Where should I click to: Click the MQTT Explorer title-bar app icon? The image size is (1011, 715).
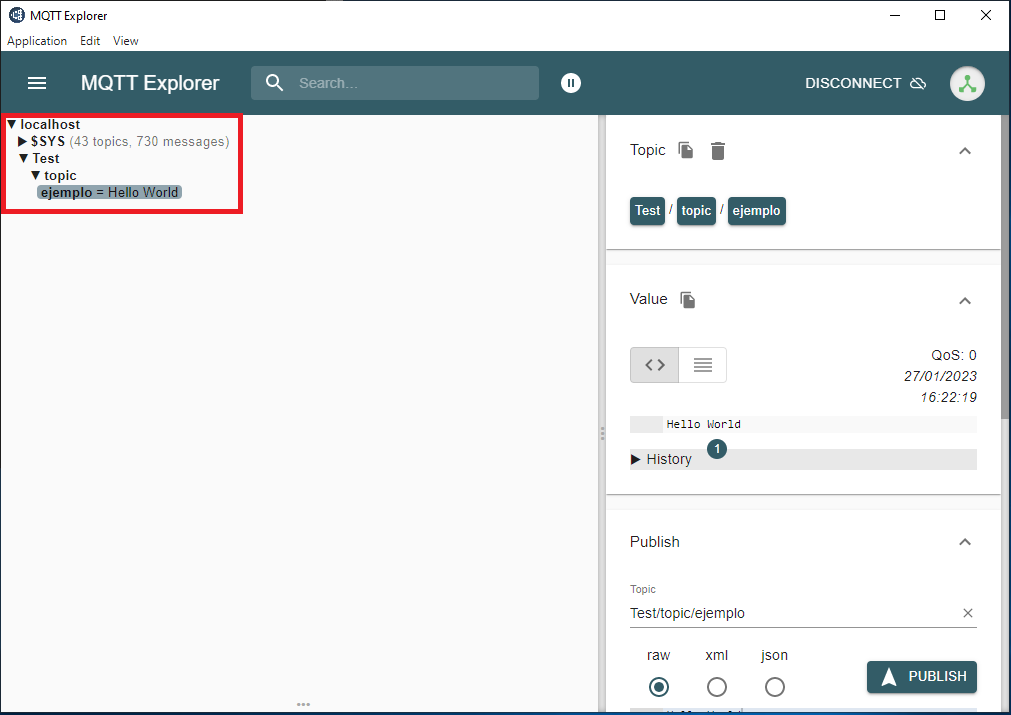coord(16,15)
